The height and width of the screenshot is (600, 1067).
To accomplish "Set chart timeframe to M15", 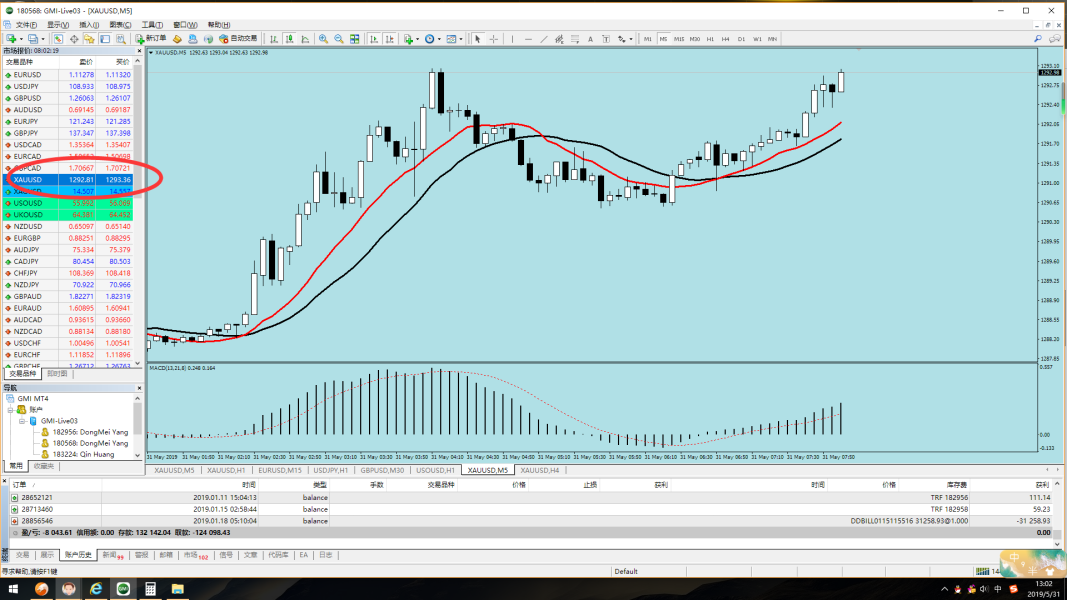I will 679,39.
